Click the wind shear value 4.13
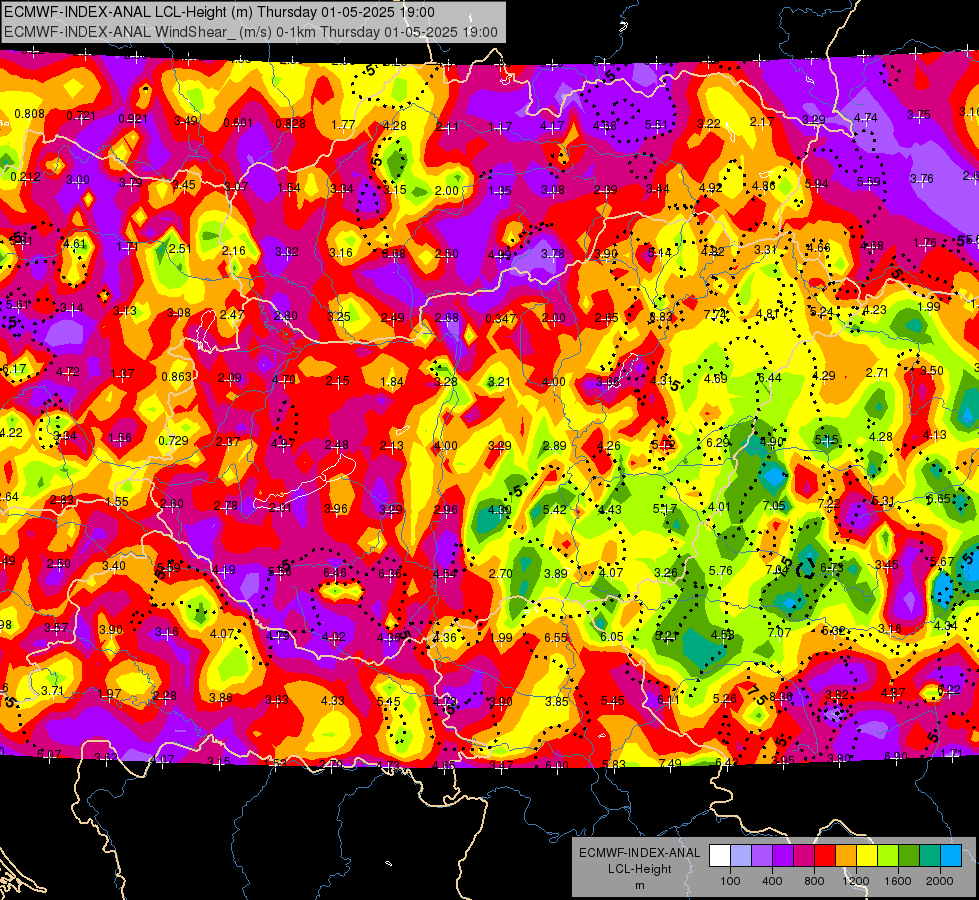979x900 pixels. tap(935, 435)
